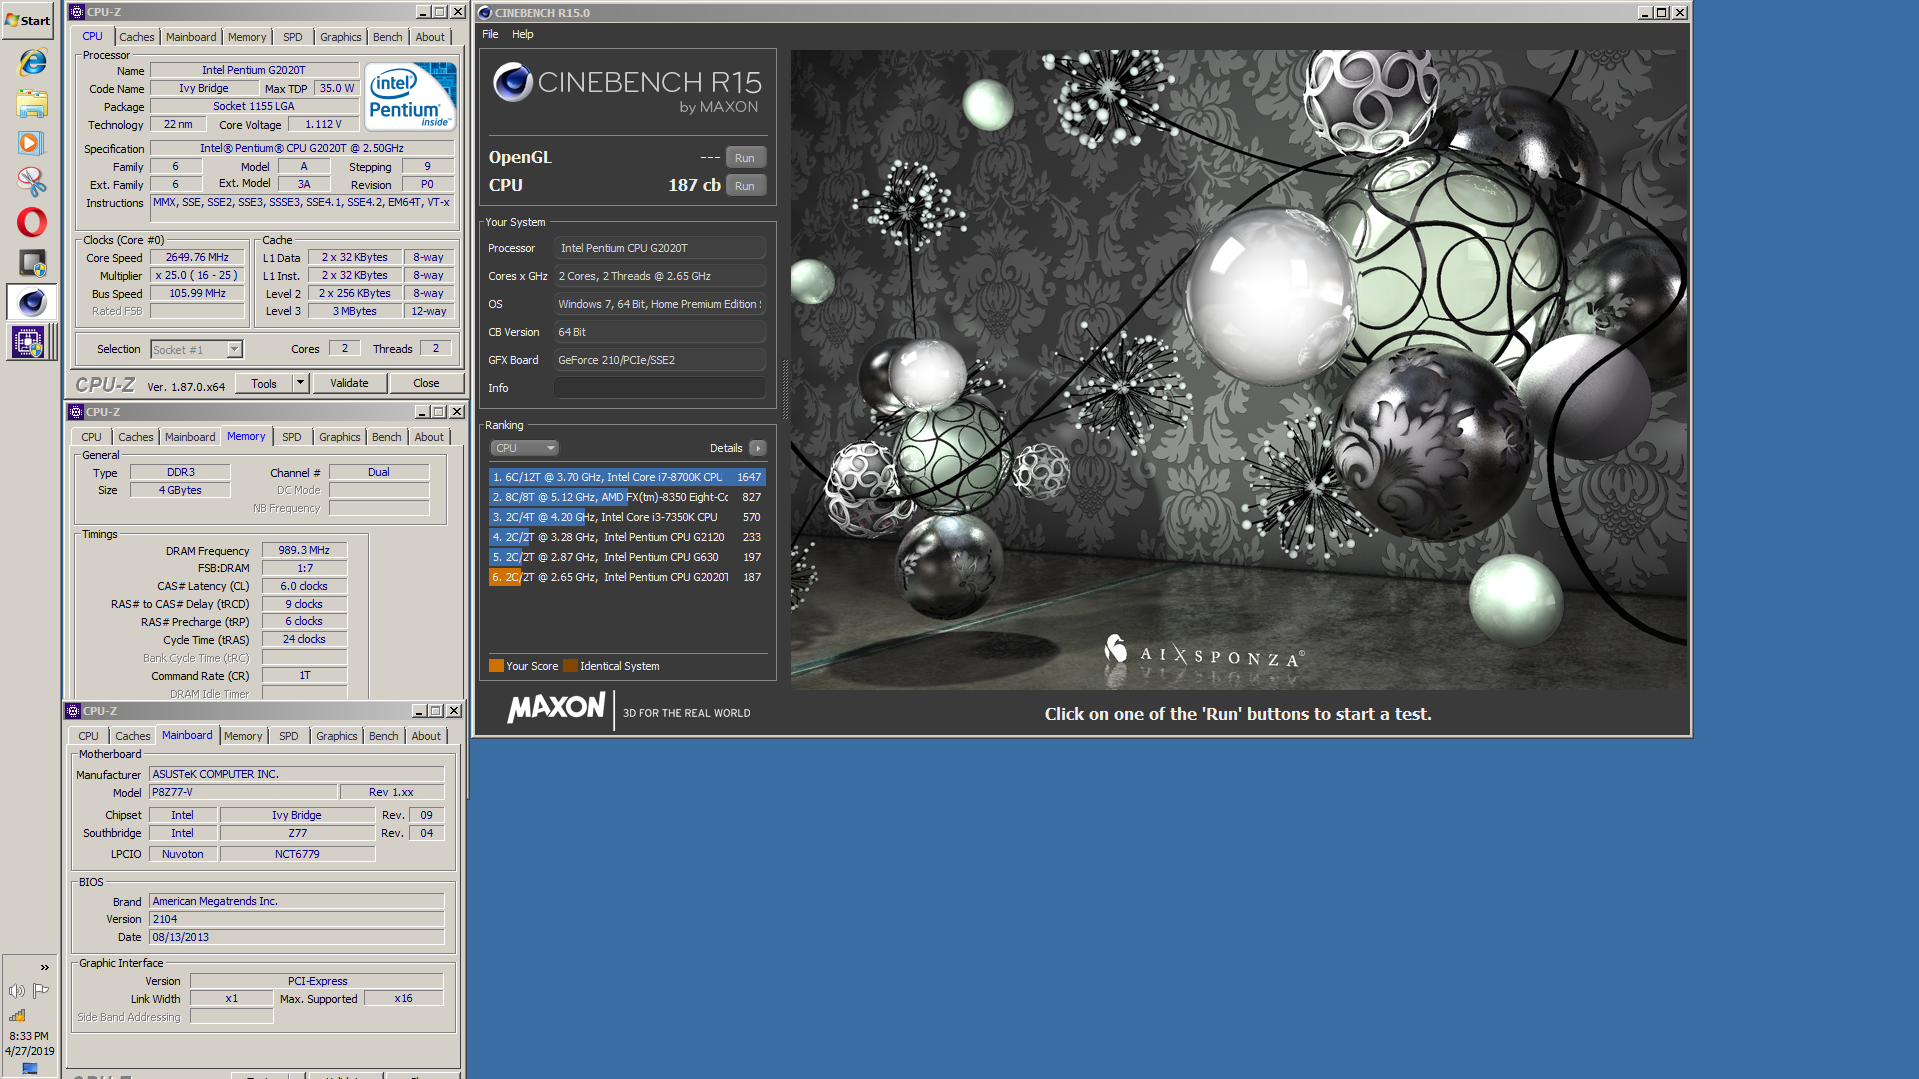This screenshot has width=1919, height=1079.
Task: Click the Info field under Your System
Action: (660, 388)
